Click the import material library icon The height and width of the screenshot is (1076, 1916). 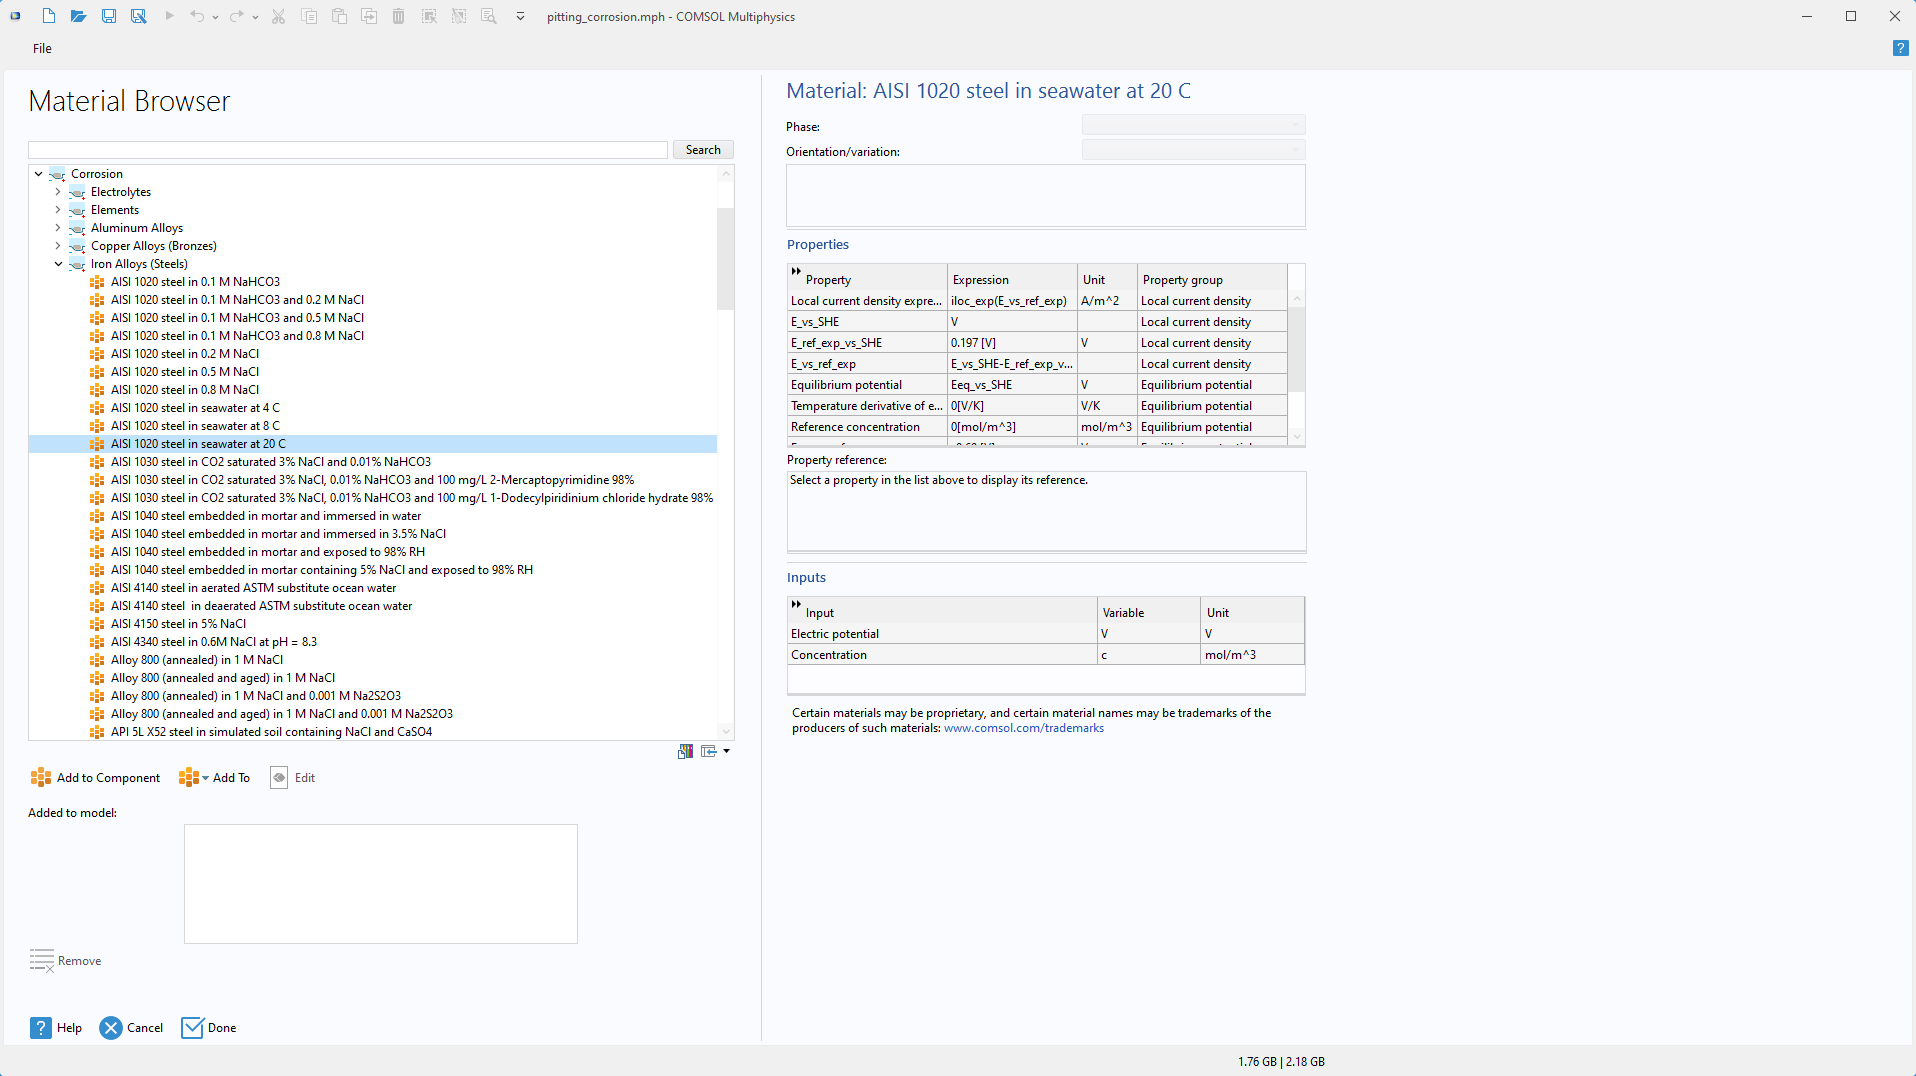(x=709, y=751)
